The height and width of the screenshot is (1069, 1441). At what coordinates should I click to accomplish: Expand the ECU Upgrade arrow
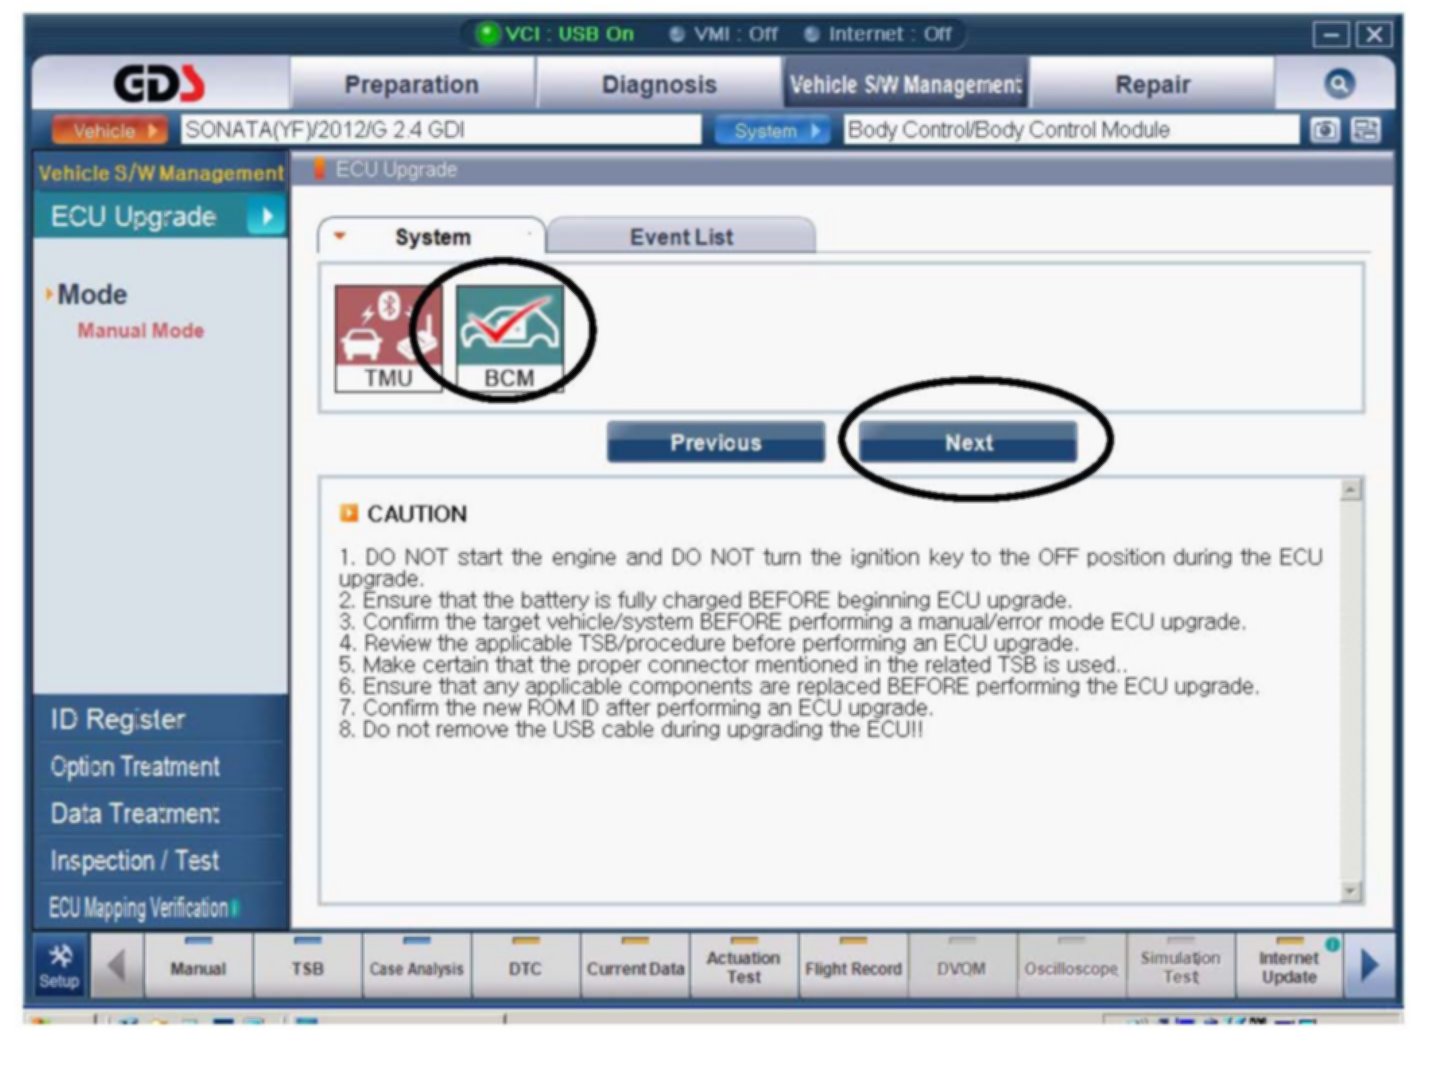click(x=267, y=217)
